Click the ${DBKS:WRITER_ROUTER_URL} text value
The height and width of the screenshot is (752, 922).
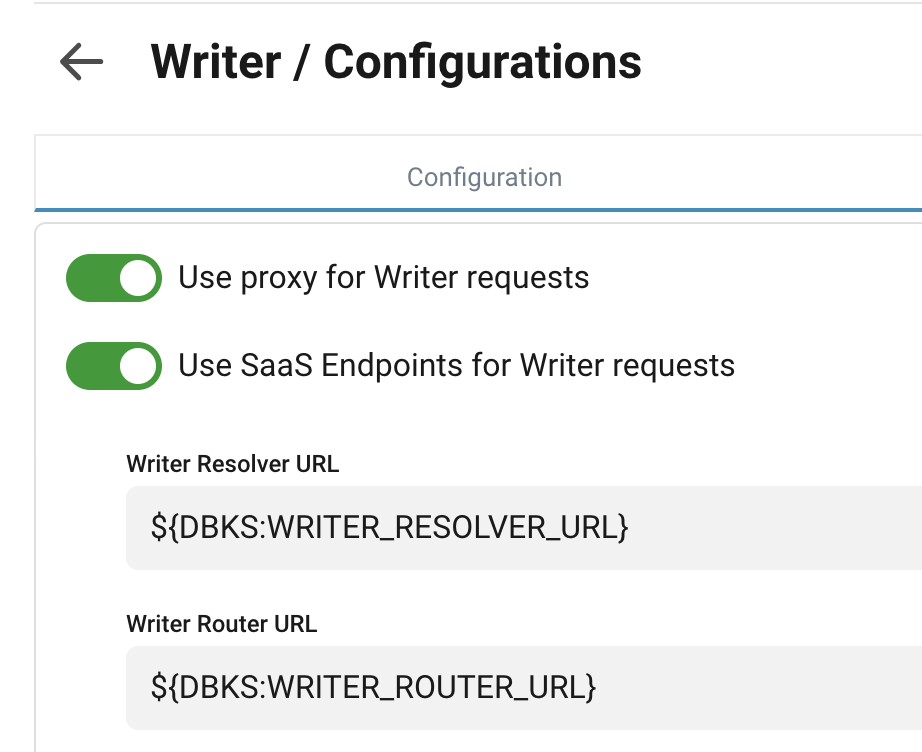tap(373, 688)
